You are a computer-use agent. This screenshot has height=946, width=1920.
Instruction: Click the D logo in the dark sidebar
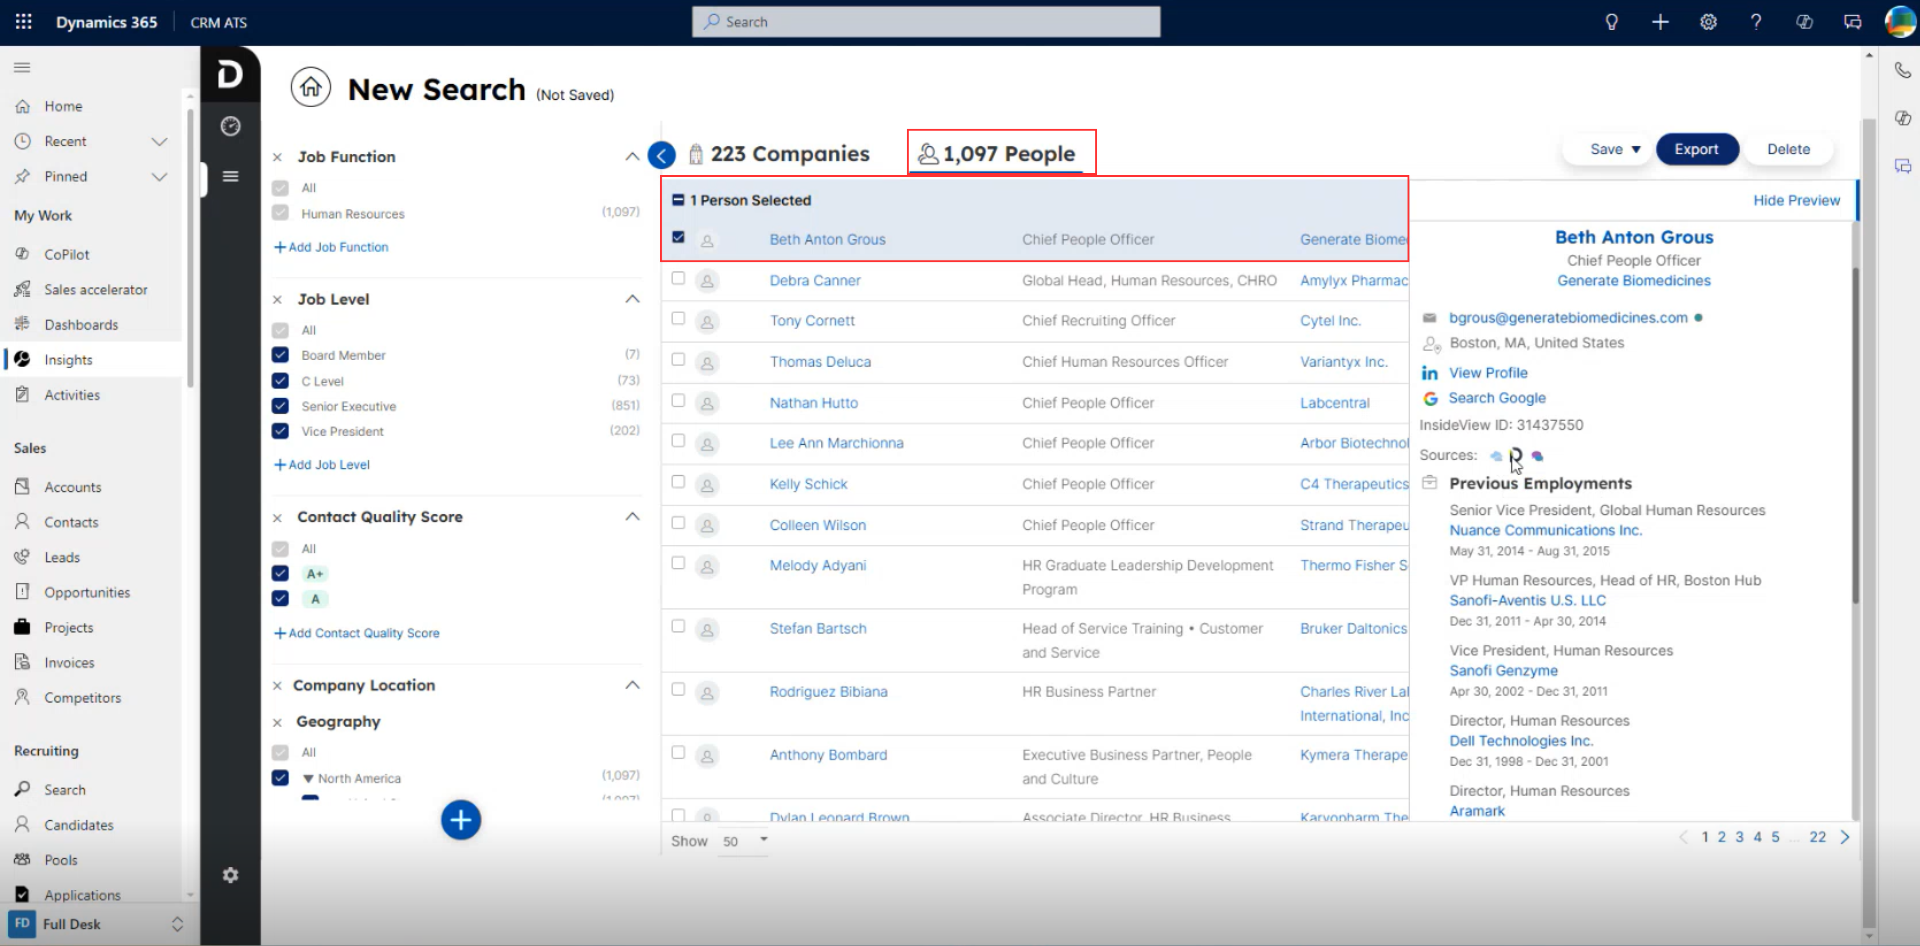tap(230, 74)
